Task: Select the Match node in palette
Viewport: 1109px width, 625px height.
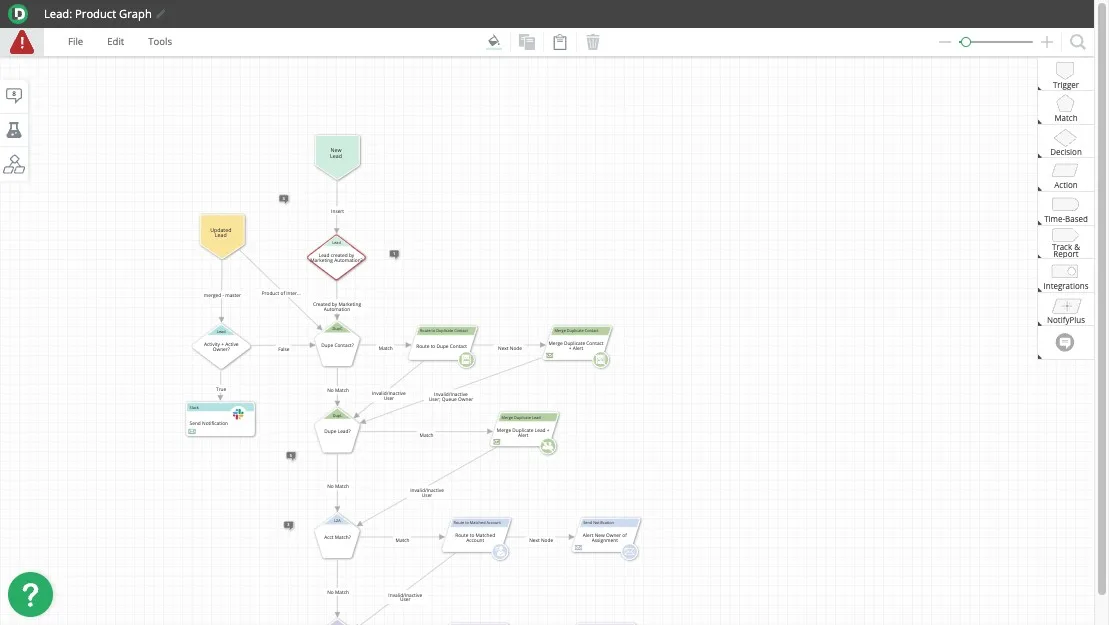Action: 1065,109
